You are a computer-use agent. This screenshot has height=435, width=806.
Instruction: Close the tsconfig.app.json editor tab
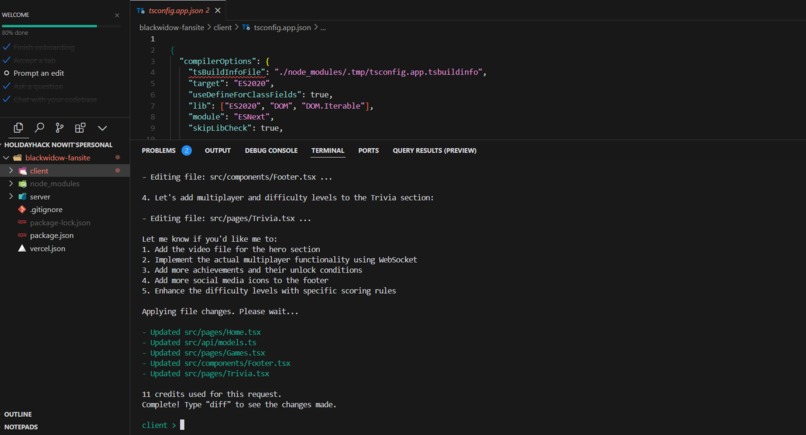pyautogui.click(x=217, y=10)
